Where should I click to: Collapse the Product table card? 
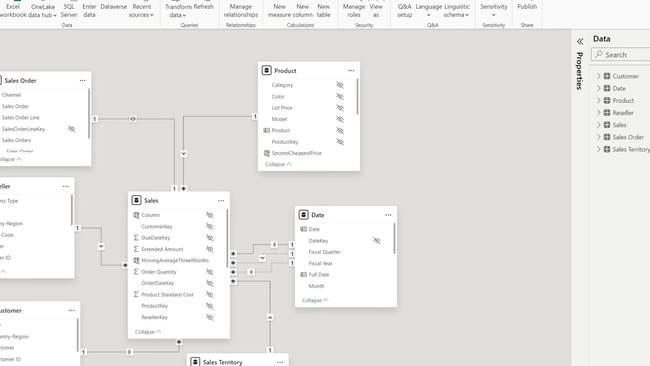point(278,164)
